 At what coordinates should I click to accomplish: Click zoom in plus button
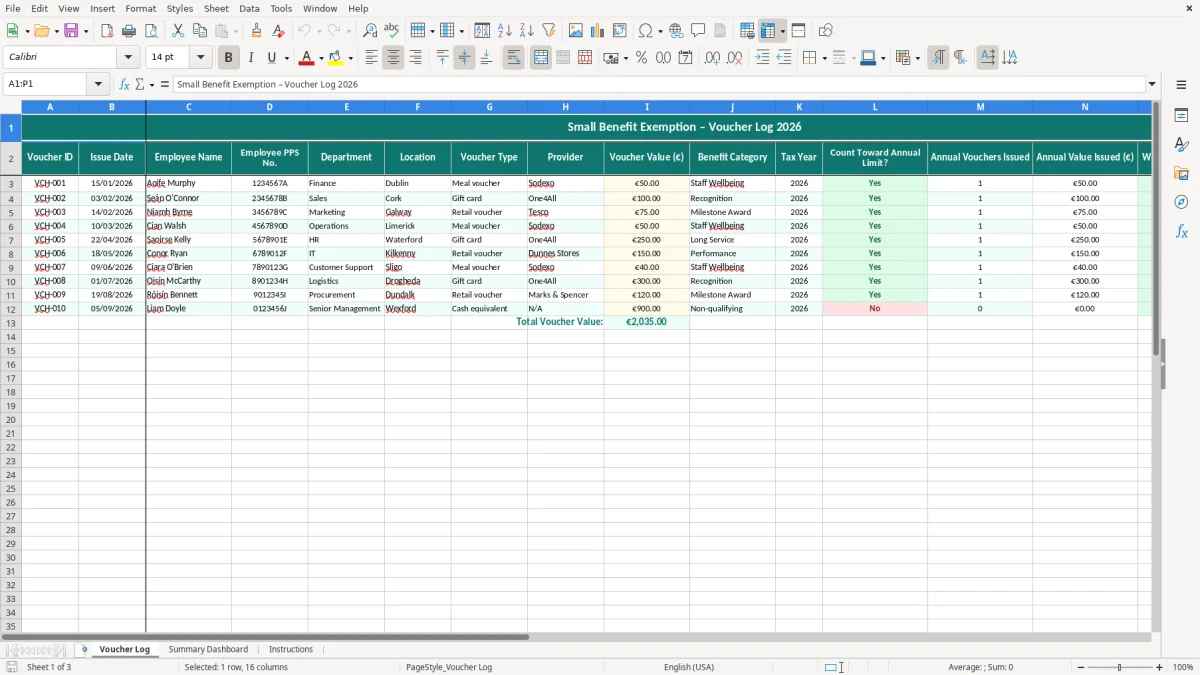point(1160,667)
